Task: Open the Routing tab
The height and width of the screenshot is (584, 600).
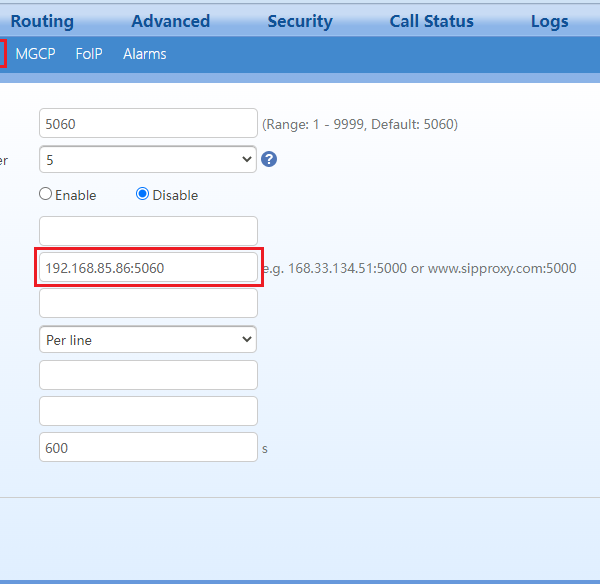Action: tap(42, 21)
